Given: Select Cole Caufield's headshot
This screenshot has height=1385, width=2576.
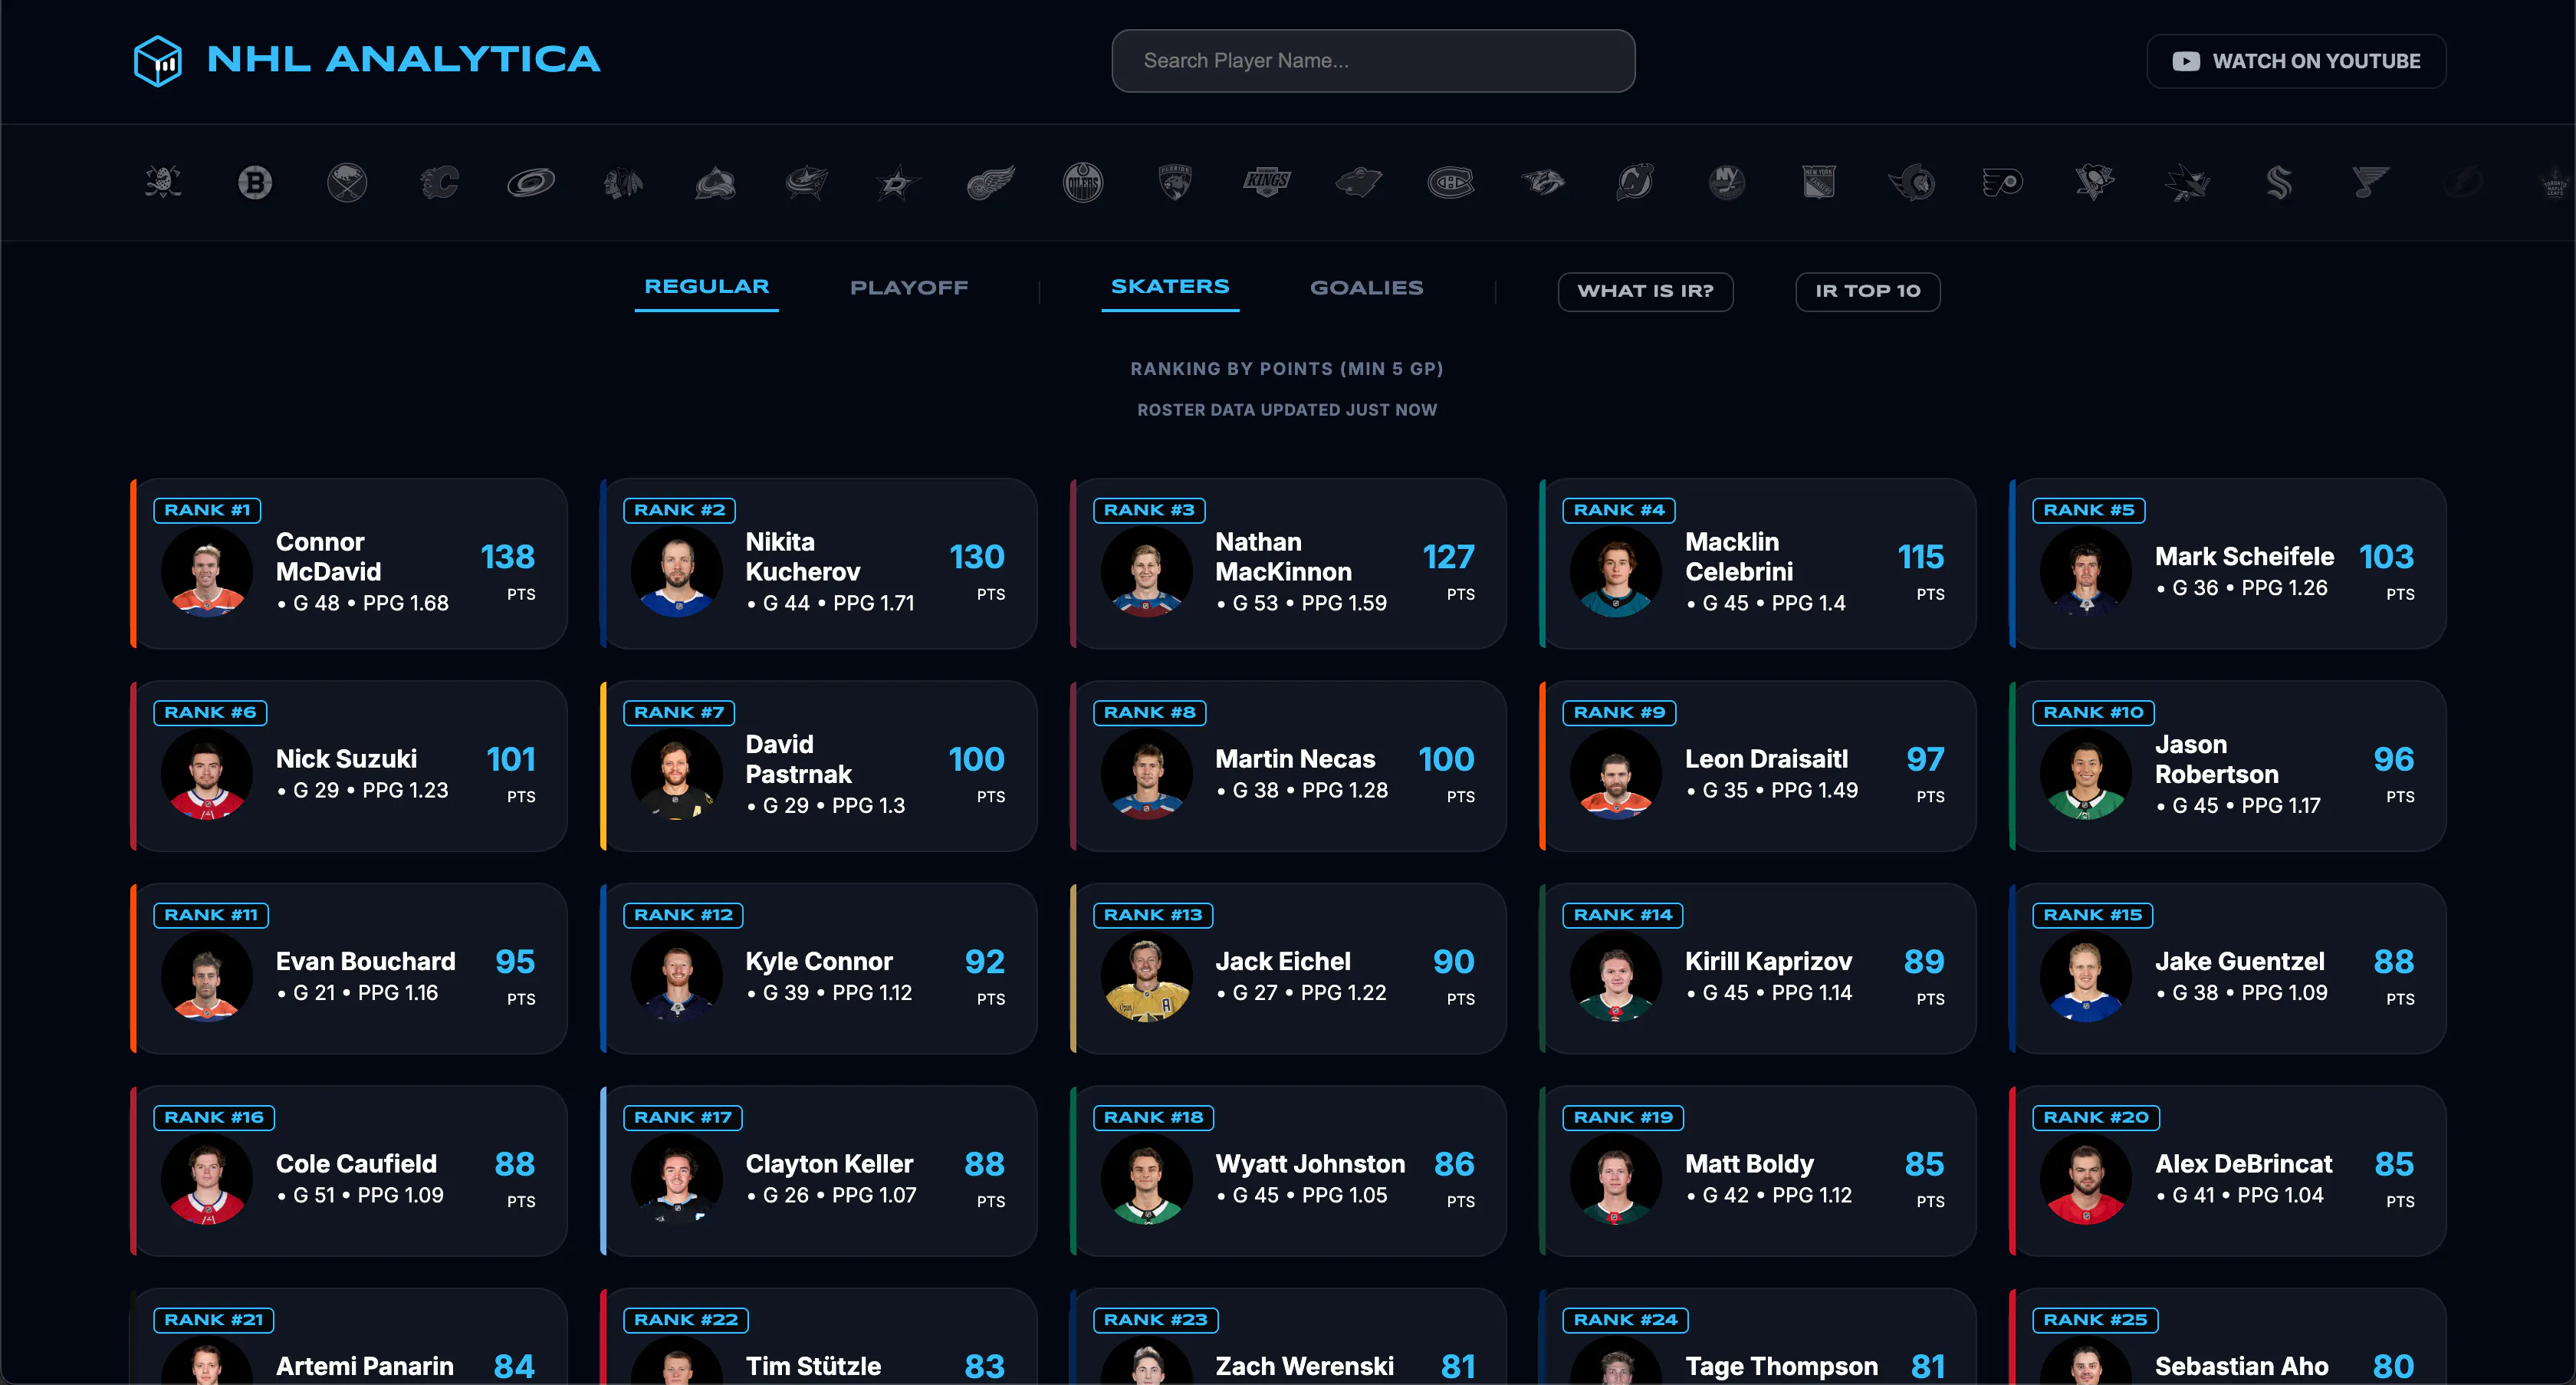Looking at the screenshot, I should point(207,1179).
